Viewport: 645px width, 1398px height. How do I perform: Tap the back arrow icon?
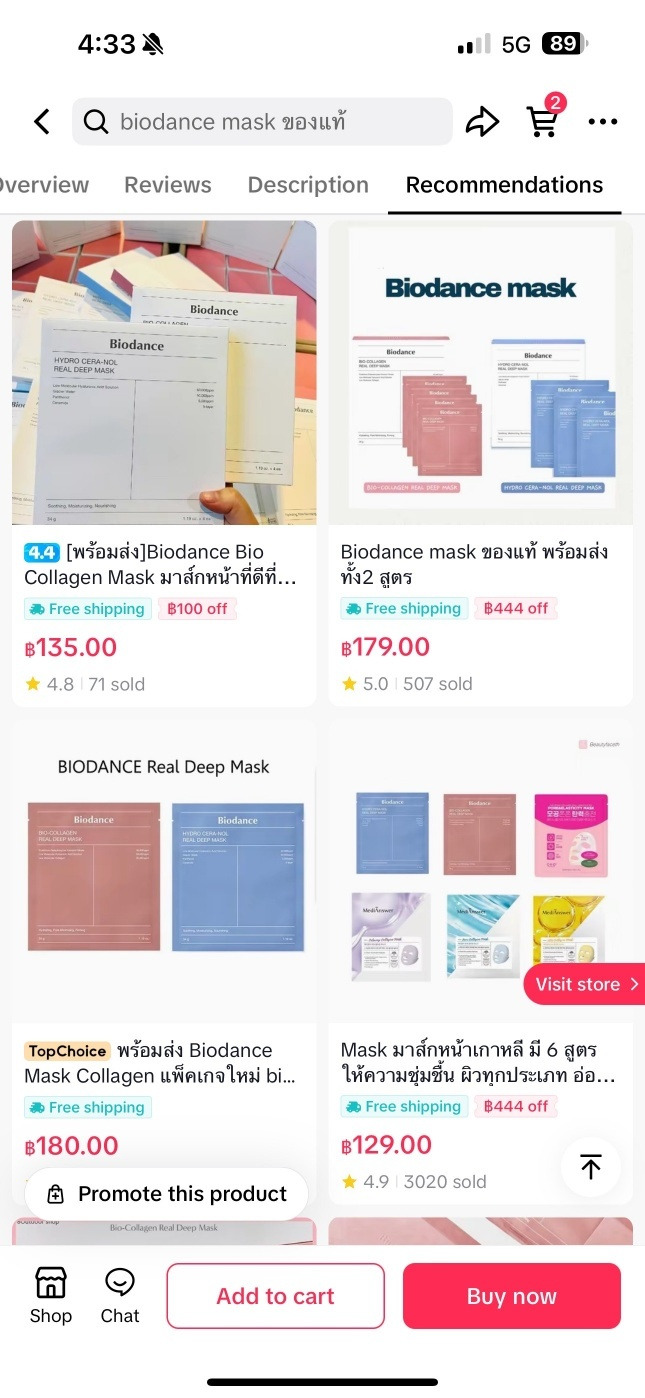click(42, 122)
